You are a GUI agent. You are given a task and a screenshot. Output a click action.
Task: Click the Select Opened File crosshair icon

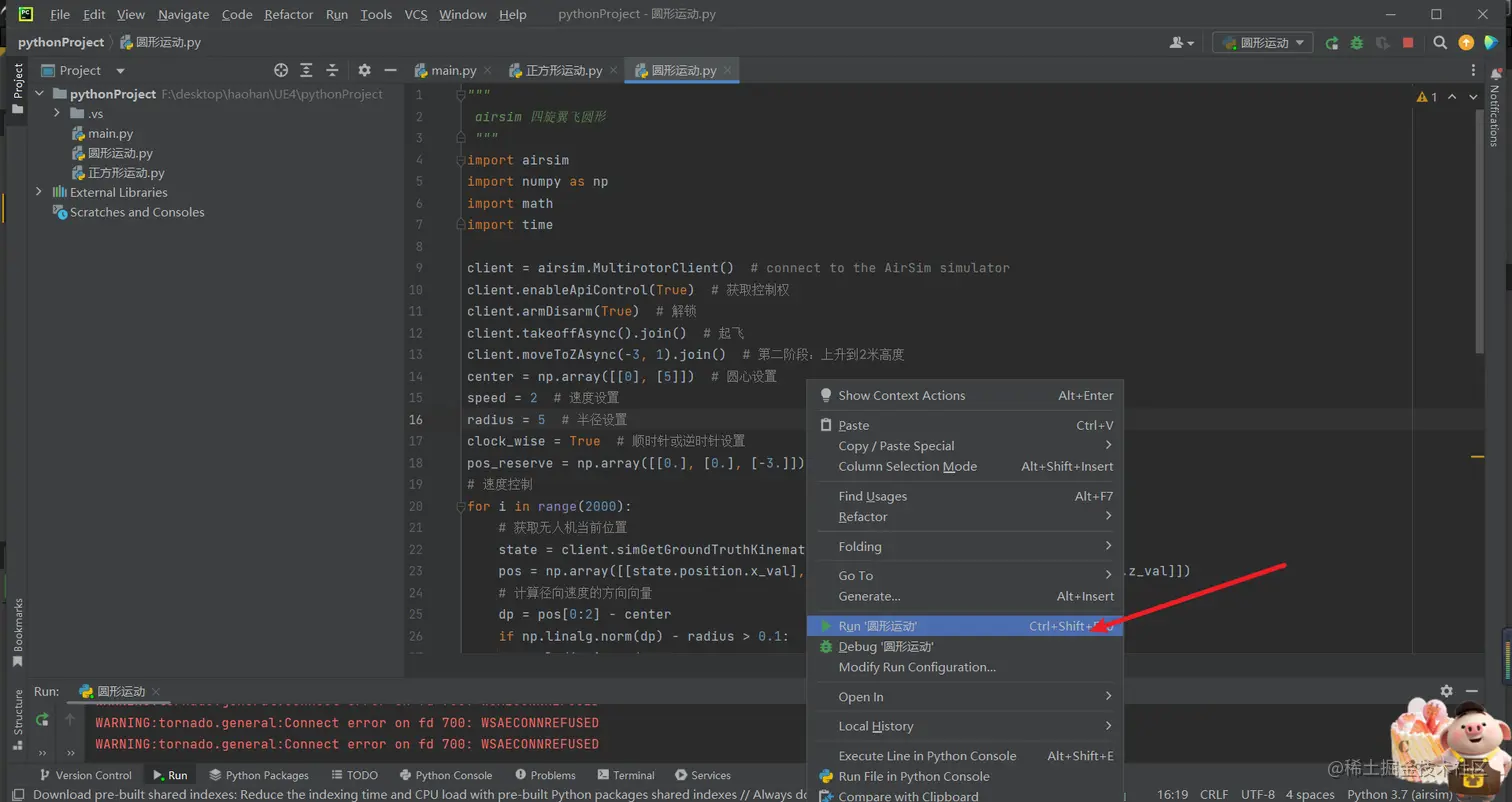pyautogui.click(x=281, y=70)
